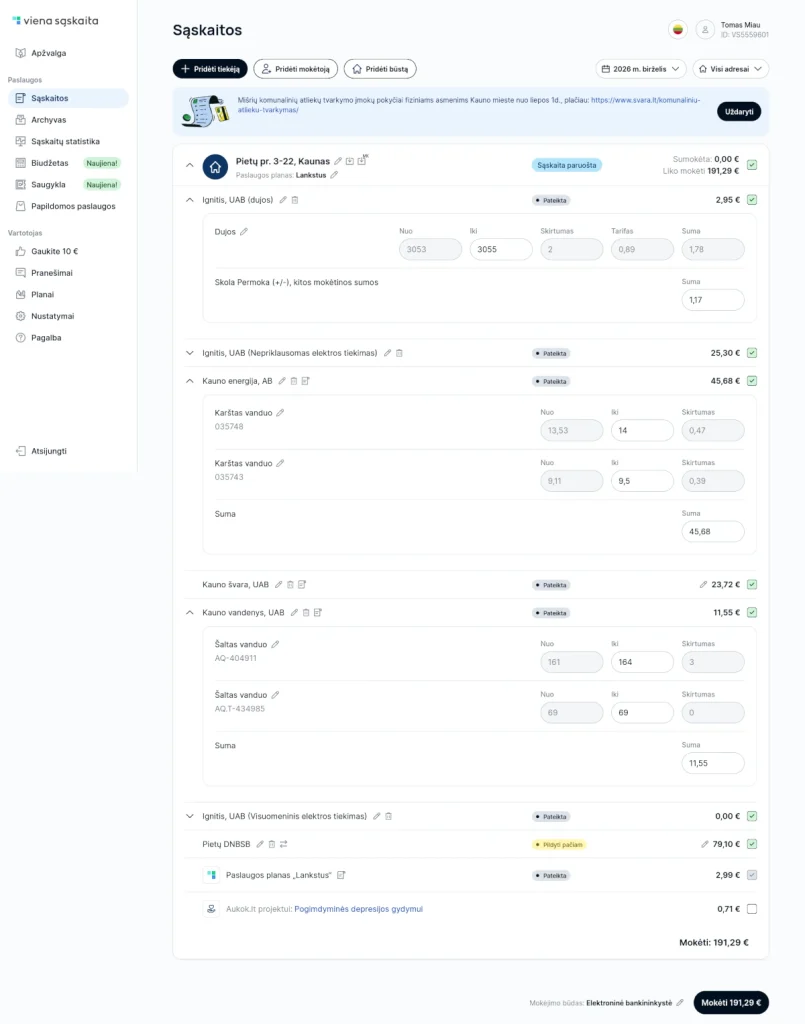Uncheck Ignitis (dujos) 2,95 € invoice
The width and height of the screenshot is (805, 1024).
(752, 200)
